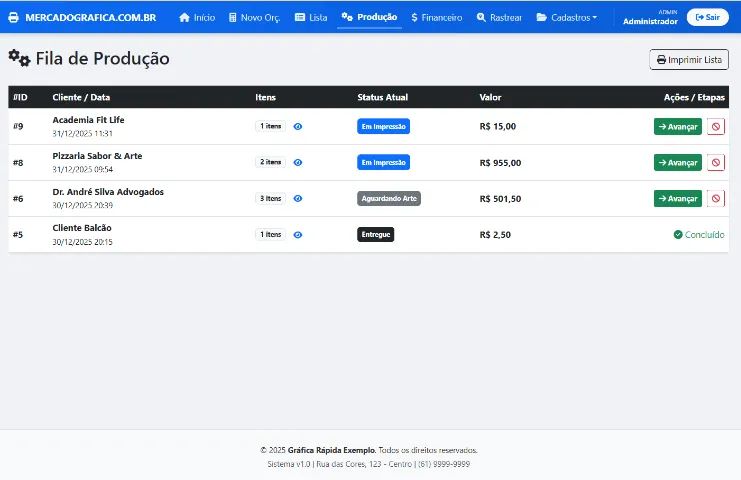
Task: Click the value R$ 15,00
Action: (x=498, y=126)
